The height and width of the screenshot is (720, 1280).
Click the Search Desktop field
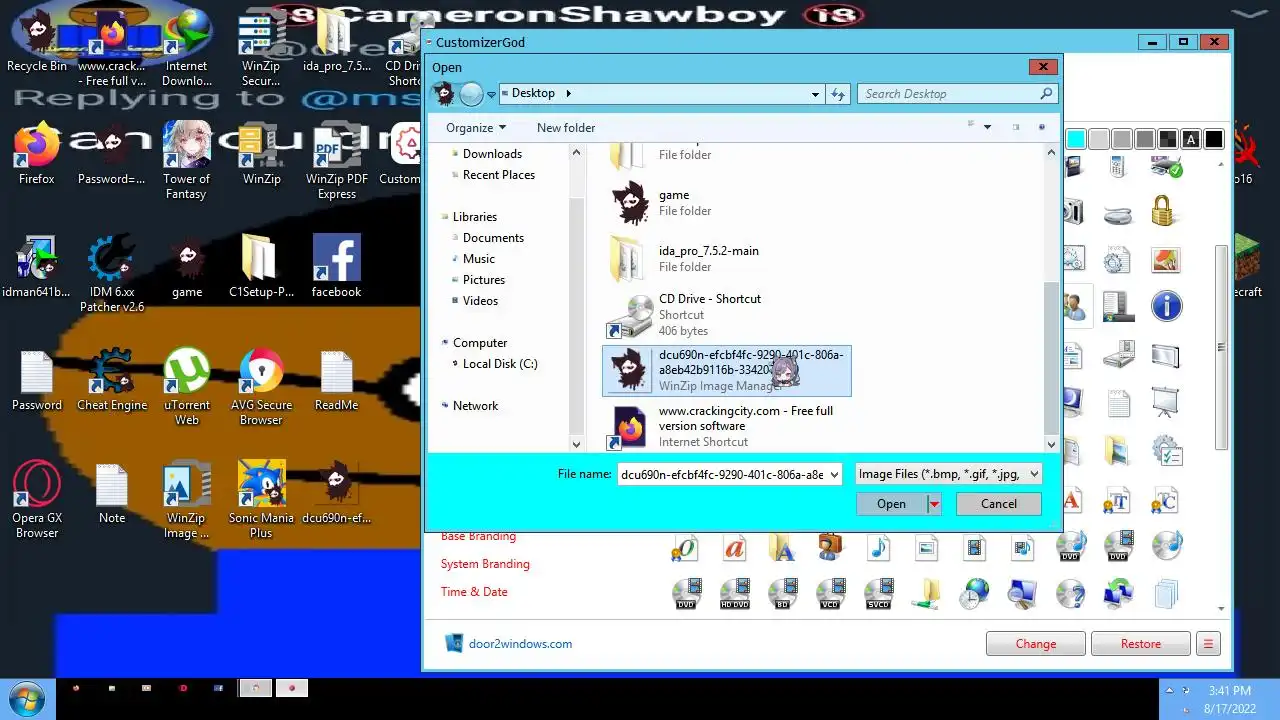click(957, 94)
